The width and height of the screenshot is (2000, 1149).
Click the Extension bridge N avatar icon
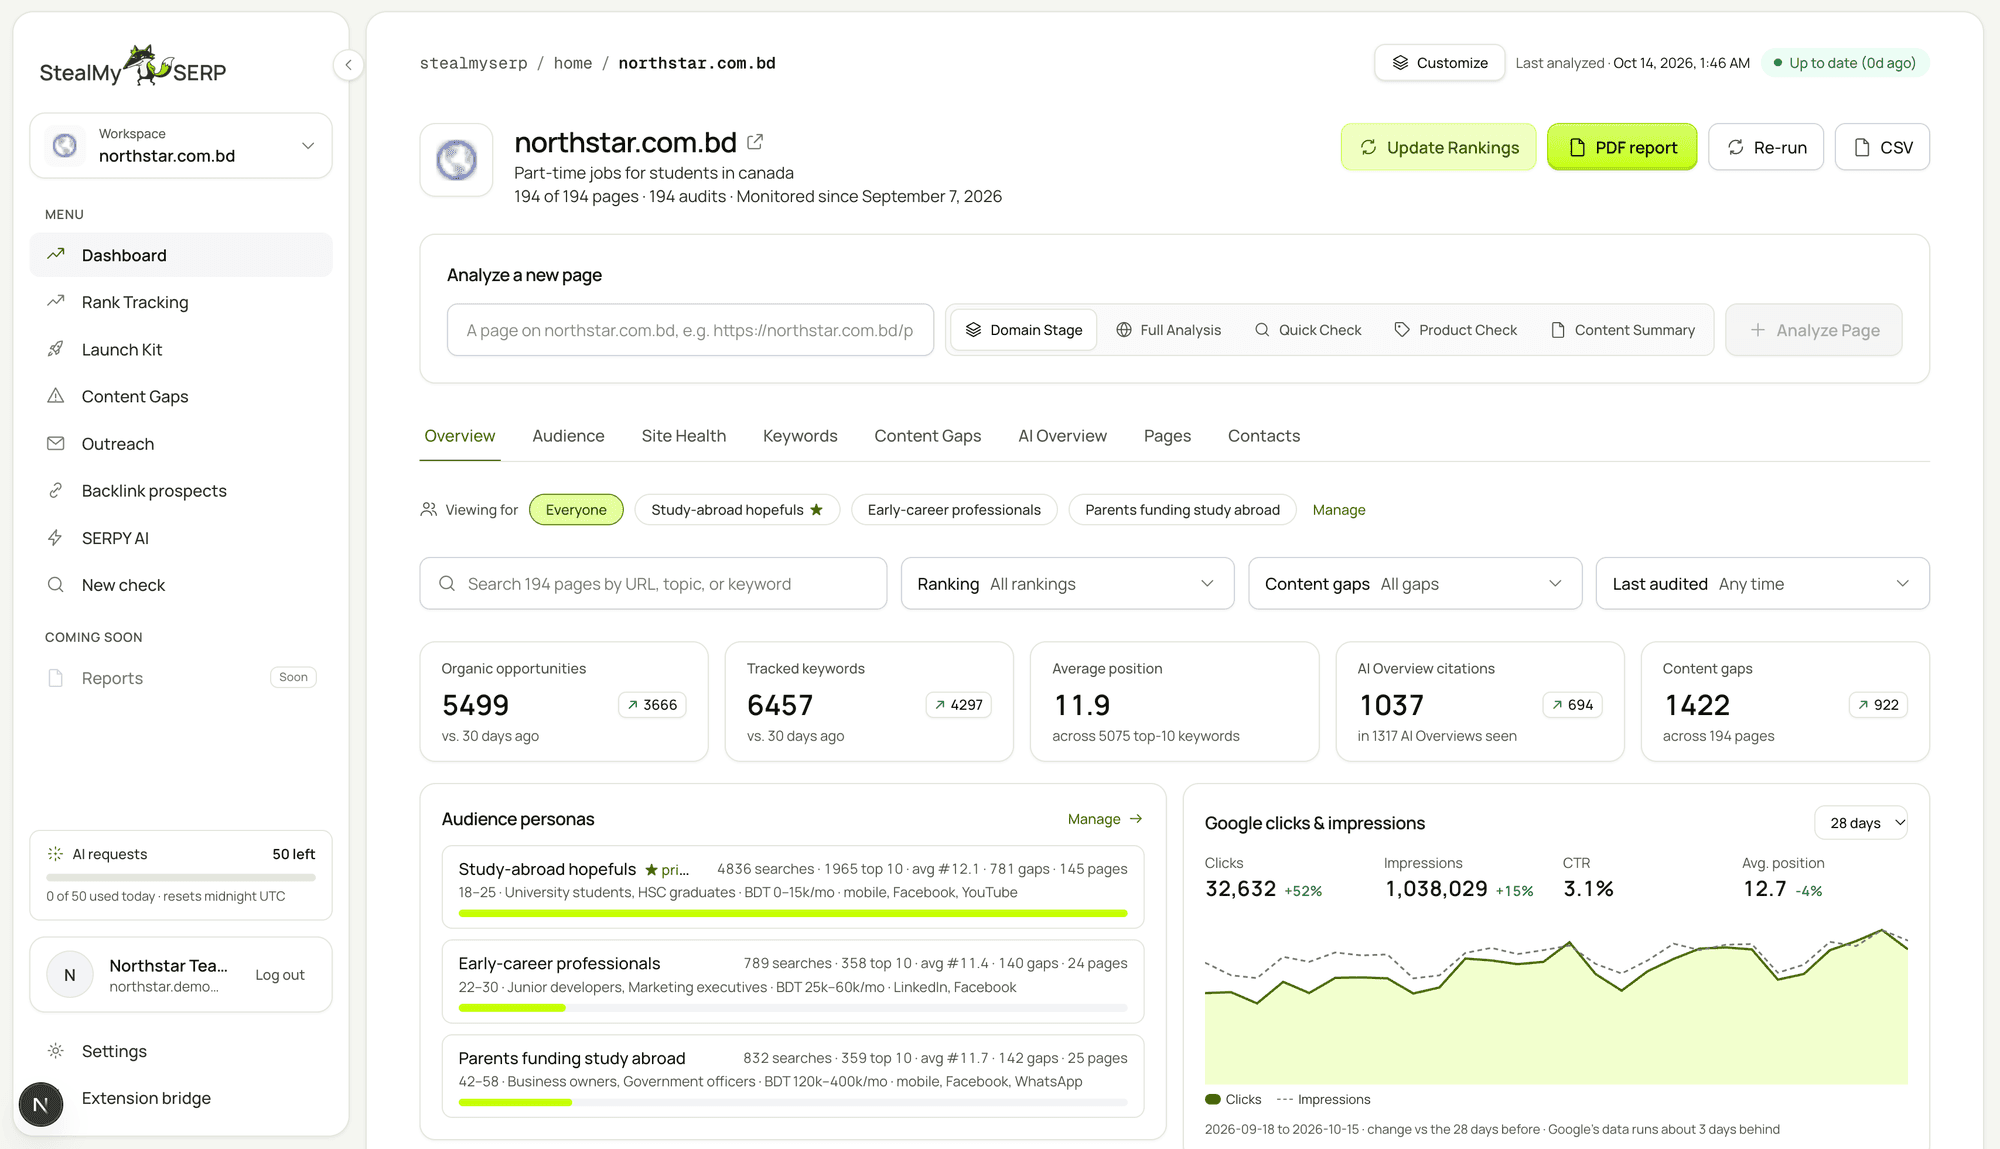click(x=41, y=1104)
